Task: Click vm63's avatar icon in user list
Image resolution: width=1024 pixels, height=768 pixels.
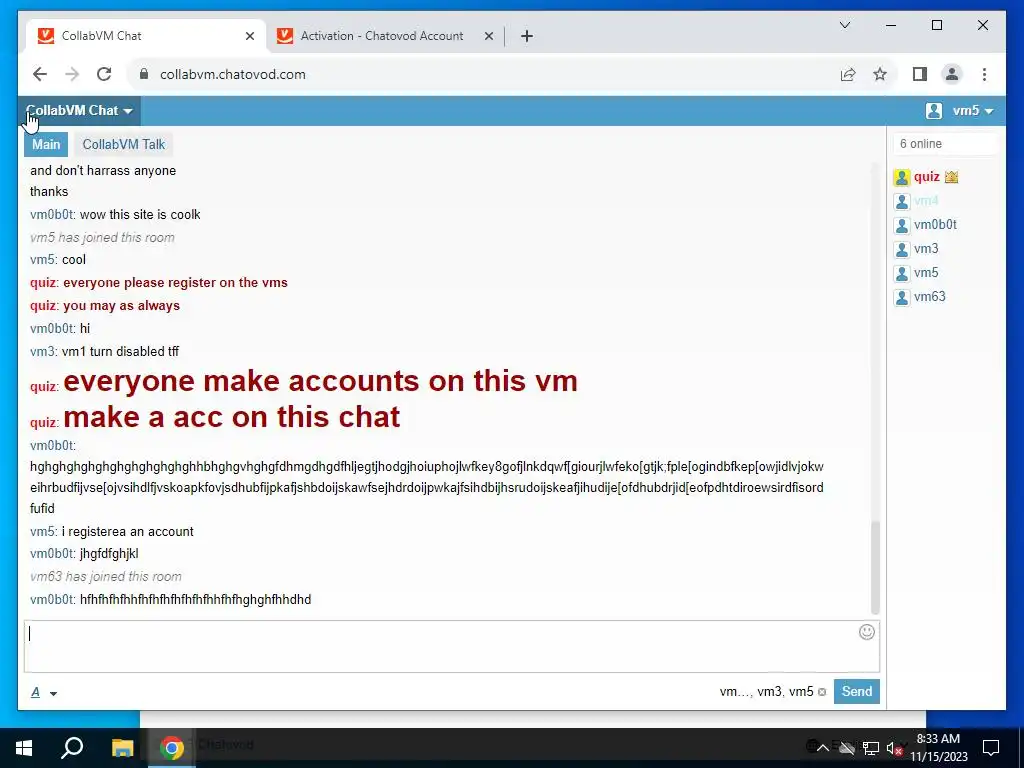Action: click(902, 298)
